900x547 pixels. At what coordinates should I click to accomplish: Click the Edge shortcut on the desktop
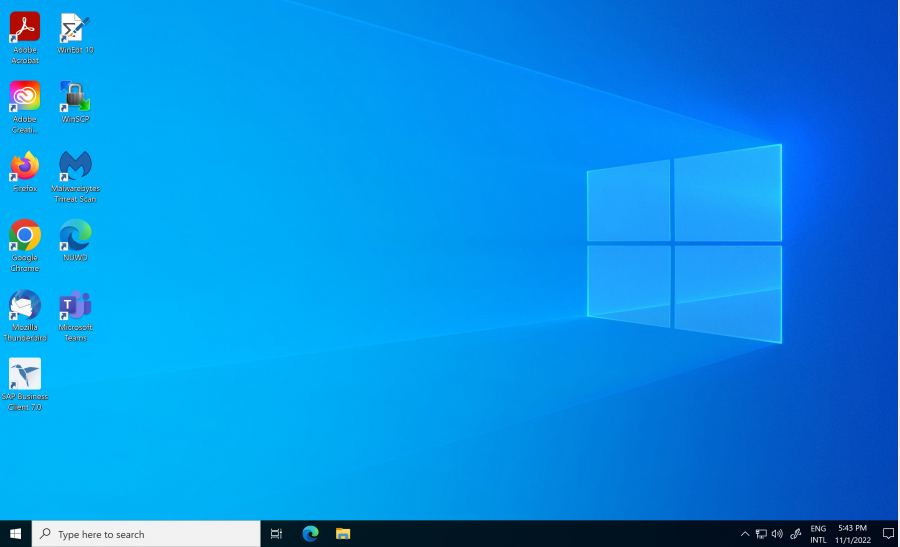point(75,236)
